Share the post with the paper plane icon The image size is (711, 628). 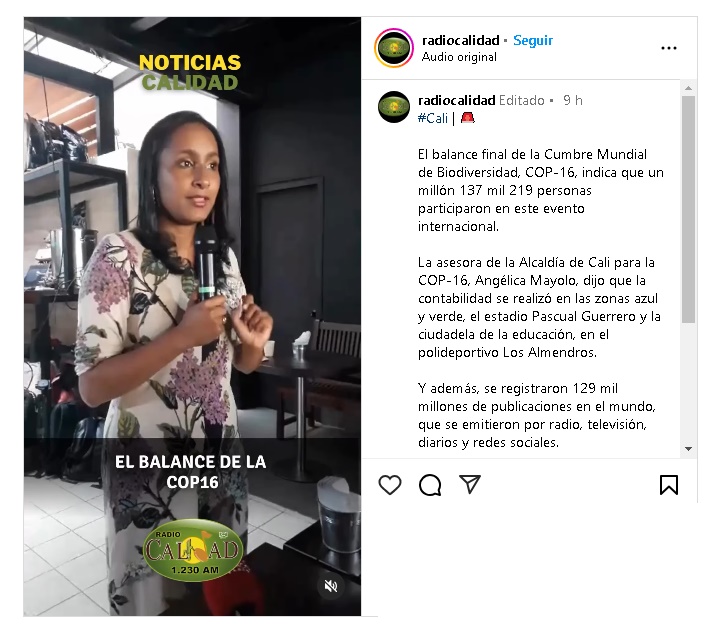[470, 484]
